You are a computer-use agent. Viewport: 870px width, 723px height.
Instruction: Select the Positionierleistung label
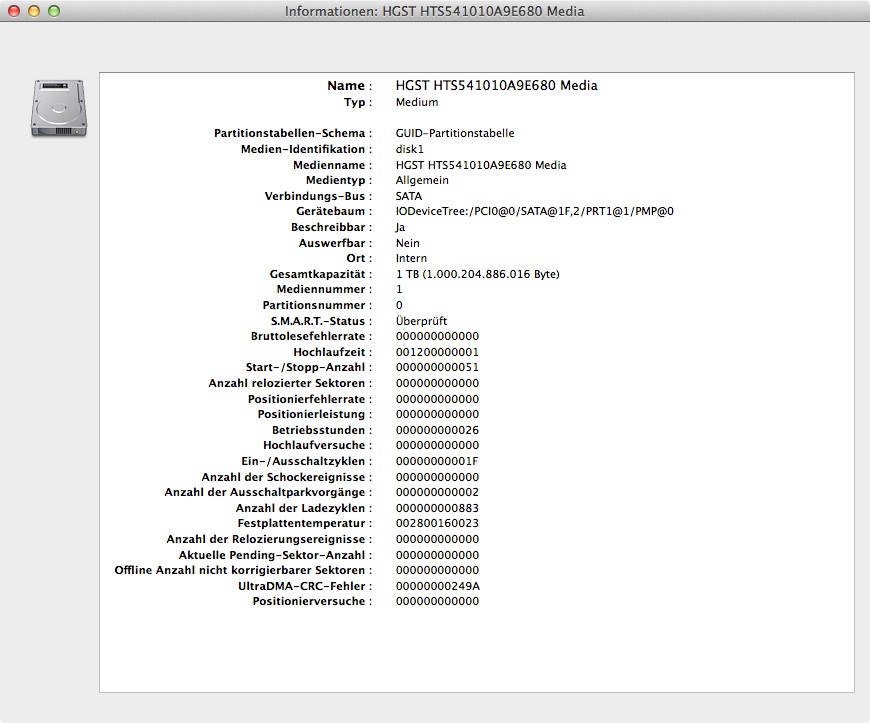(x=315, y=414)
